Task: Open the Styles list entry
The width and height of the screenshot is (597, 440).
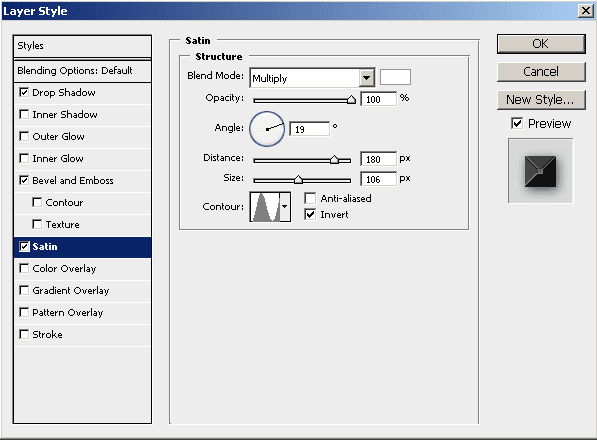Action: click(x=82, y=46)
